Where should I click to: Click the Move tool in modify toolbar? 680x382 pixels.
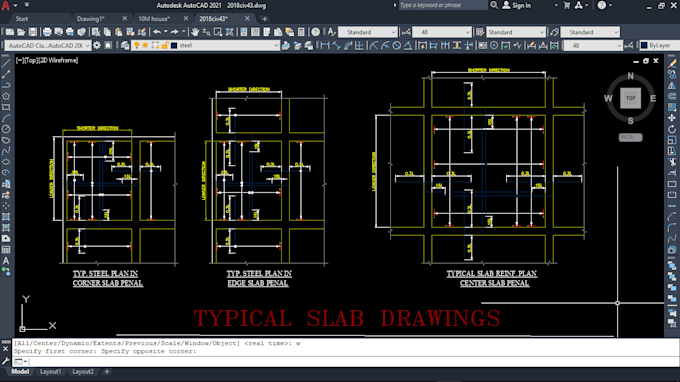point(672,118)
